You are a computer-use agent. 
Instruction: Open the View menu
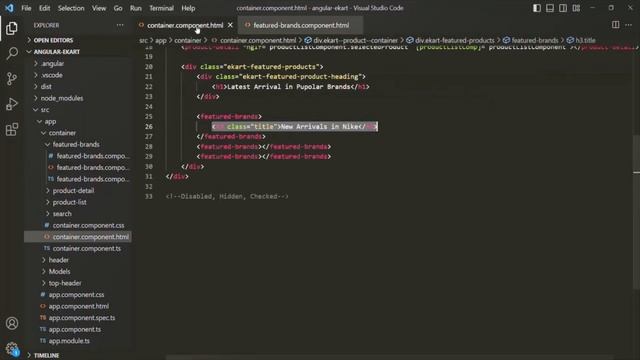(99, 8)
